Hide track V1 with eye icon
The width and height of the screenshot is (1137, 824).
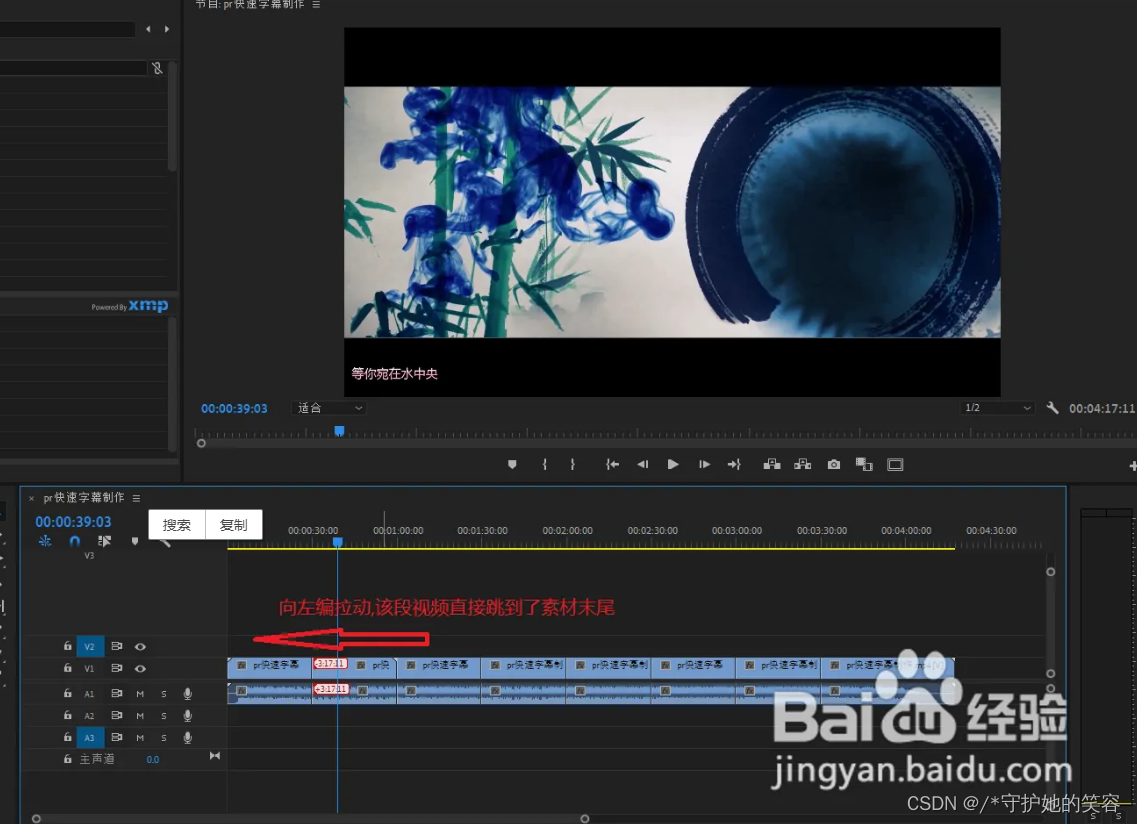point(140,668)
